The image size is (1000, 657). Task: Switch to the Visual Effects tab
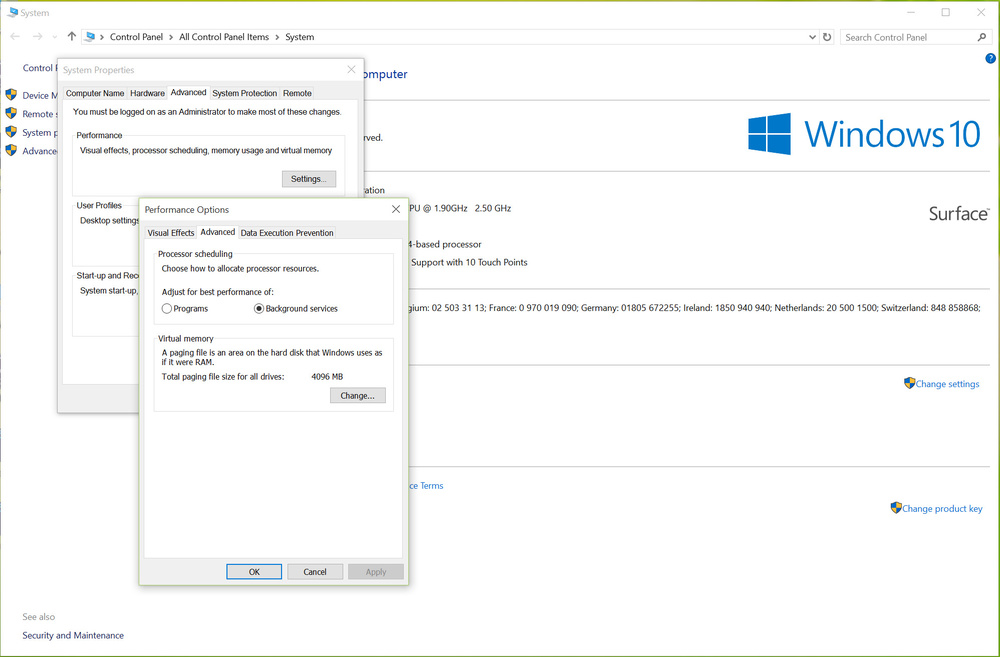(170, 233)
